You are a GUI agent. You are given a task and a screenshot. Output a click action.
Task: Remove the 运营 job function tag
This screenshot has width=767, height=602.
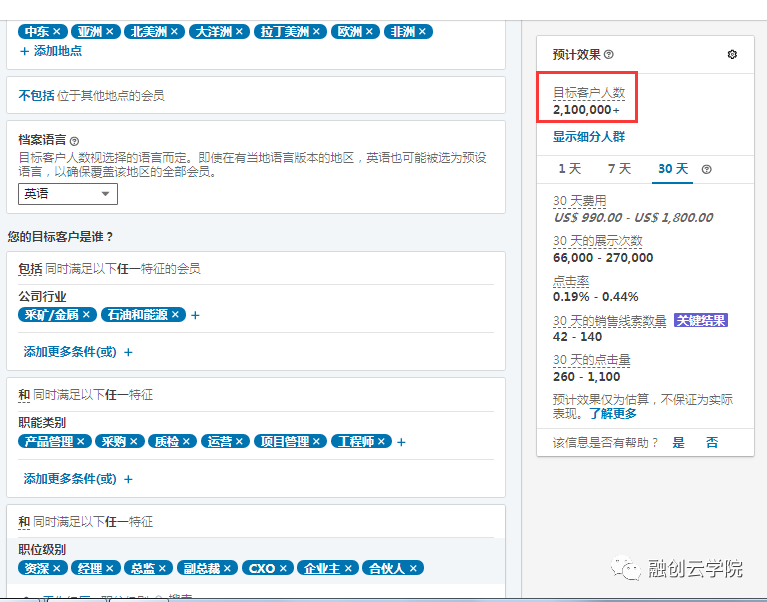tap(239, 442)
